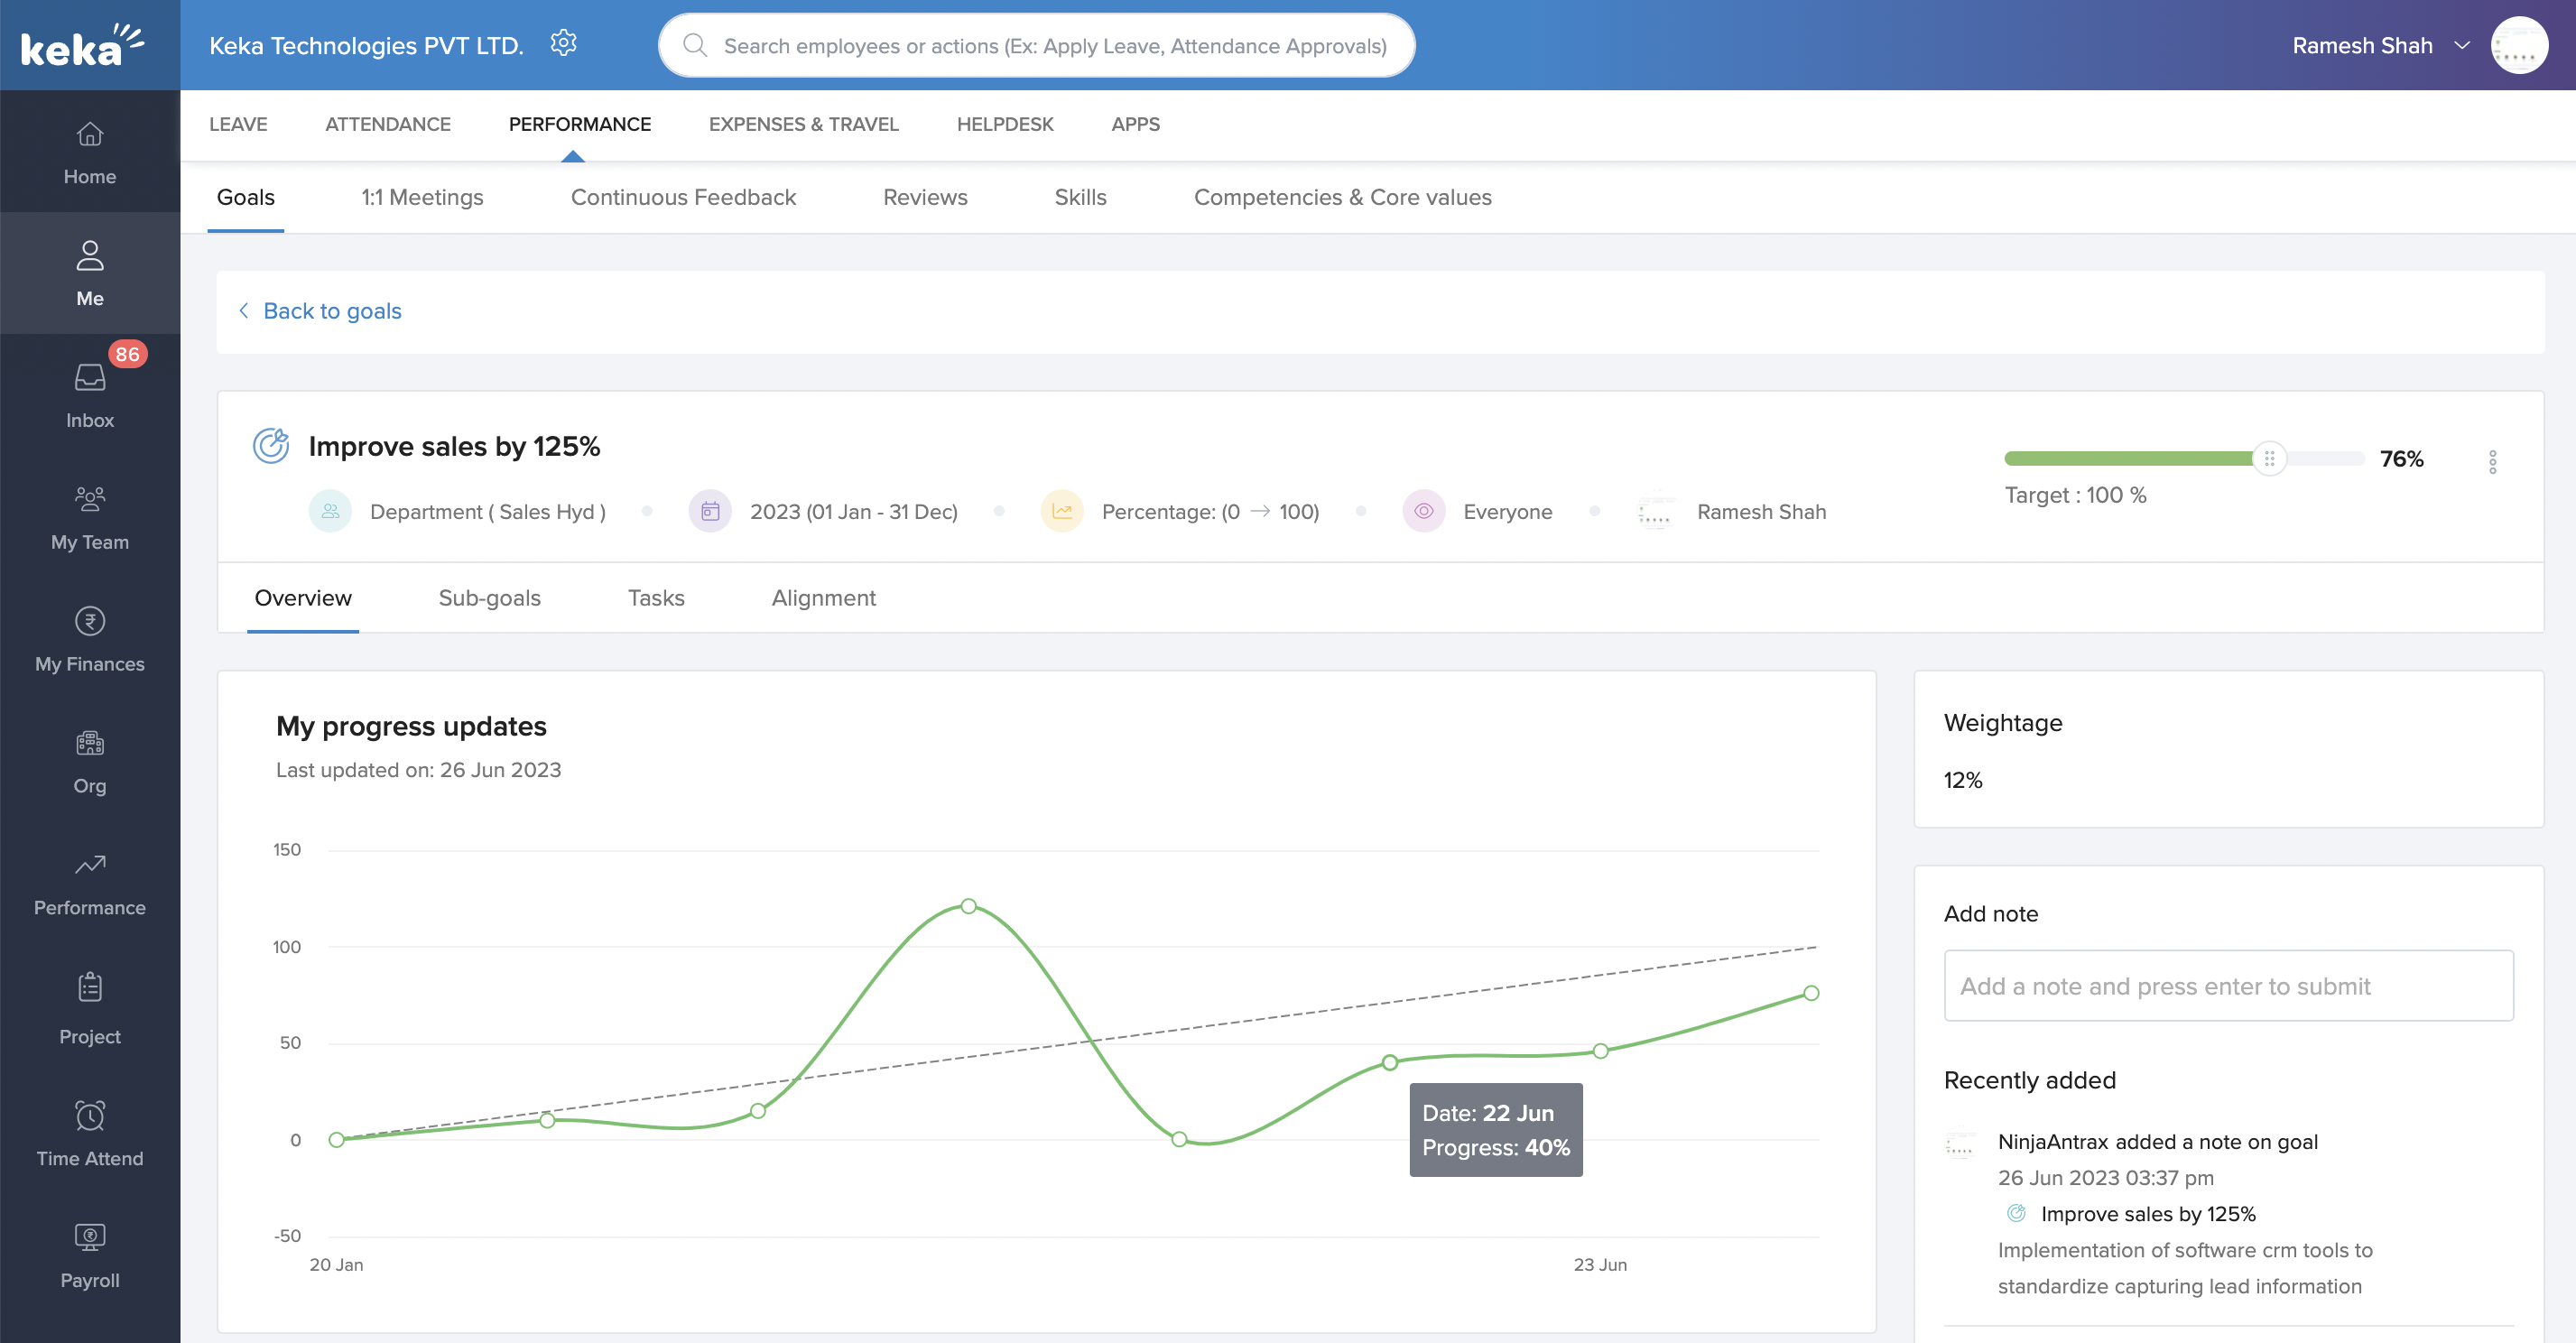Image resolution: width=2576 pixels, height=1343 pixels.
Task: Switch to the Sub-goals tab
Action: tap(489, 598)
